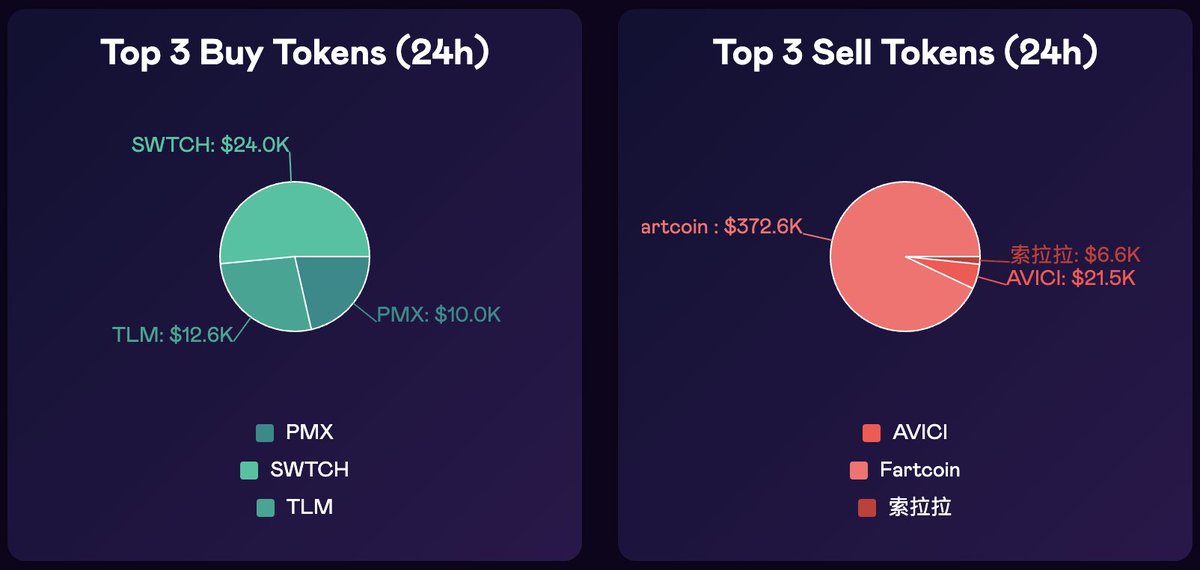Toggle PMX legend label in buy chart
The height and width of the screenshot is (570, 1200).
tap(309, 433)
